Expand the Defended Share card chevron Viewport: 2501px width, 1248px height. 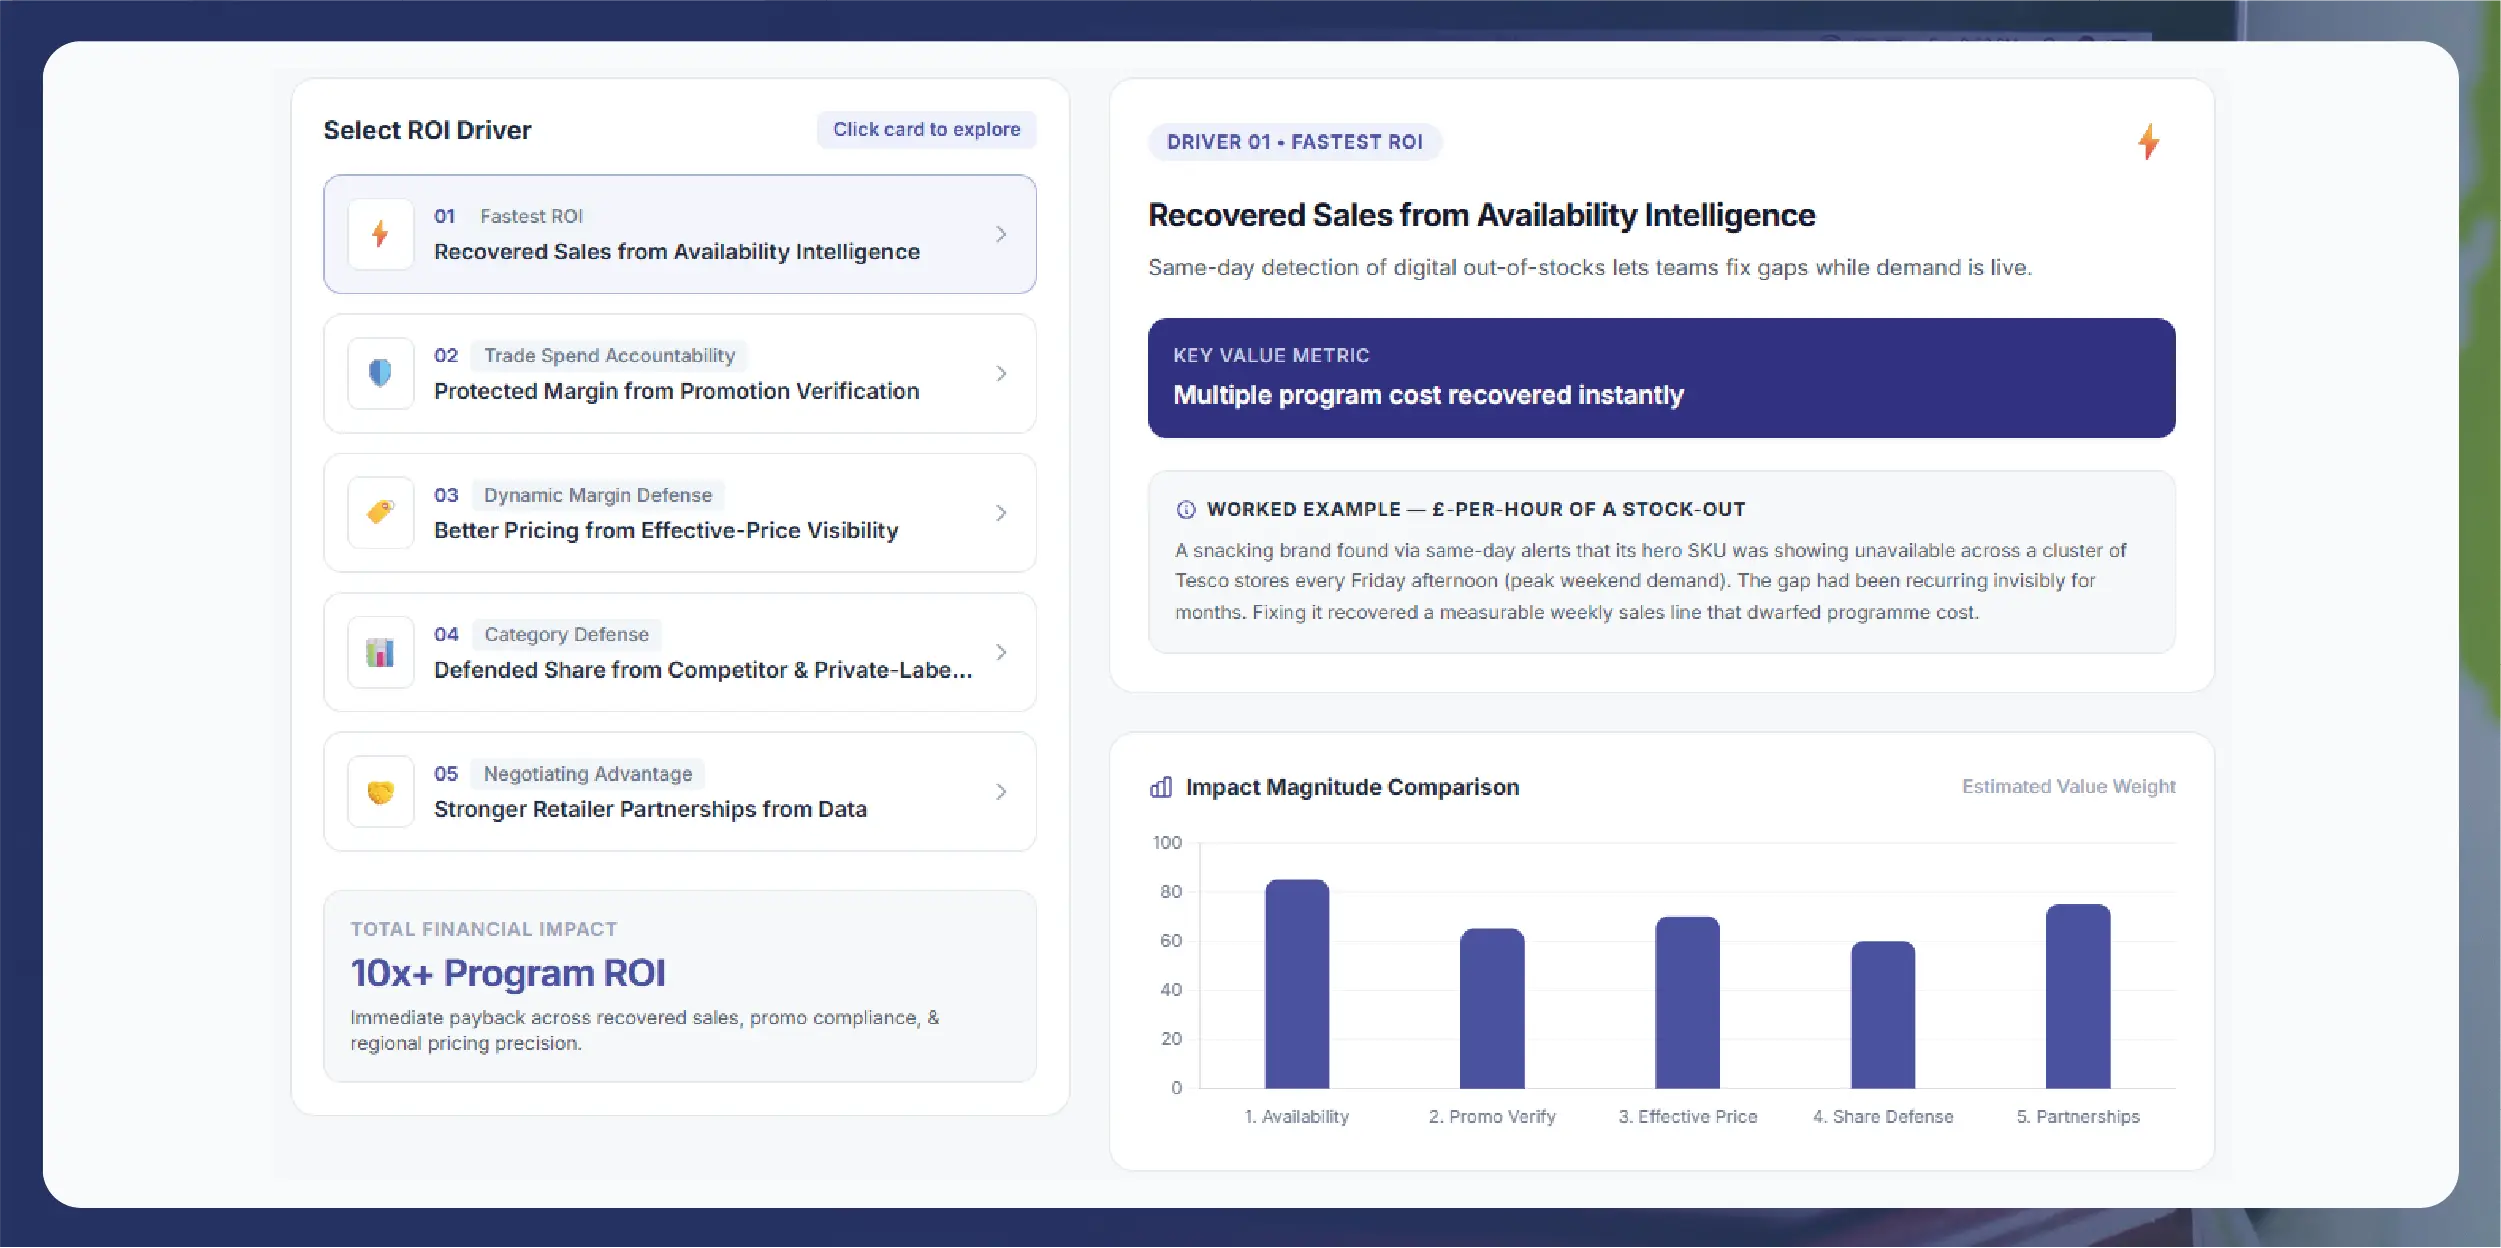[x=1001, y=652]
